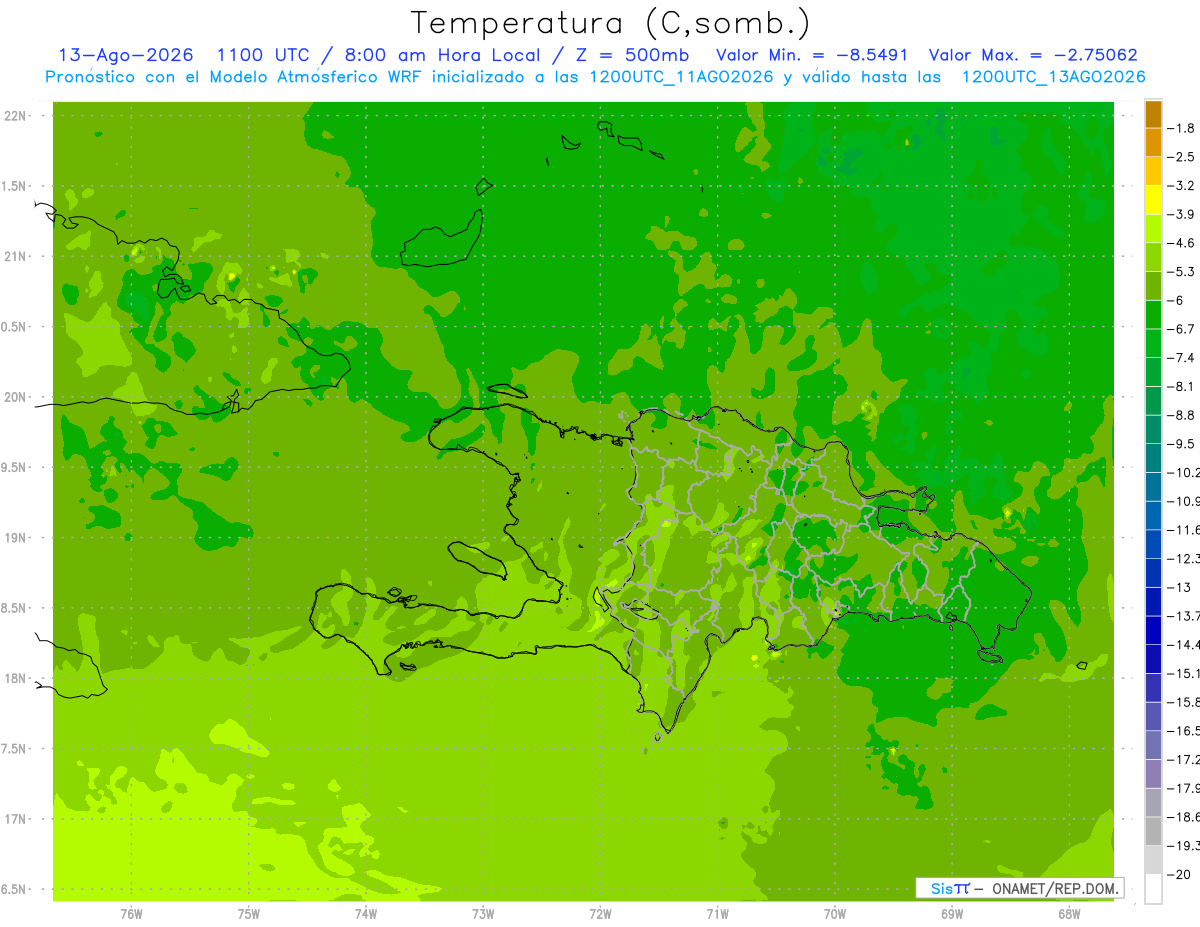
Task: Pick the green swatch between -6 and -6.7
Action: [1153, 315]
